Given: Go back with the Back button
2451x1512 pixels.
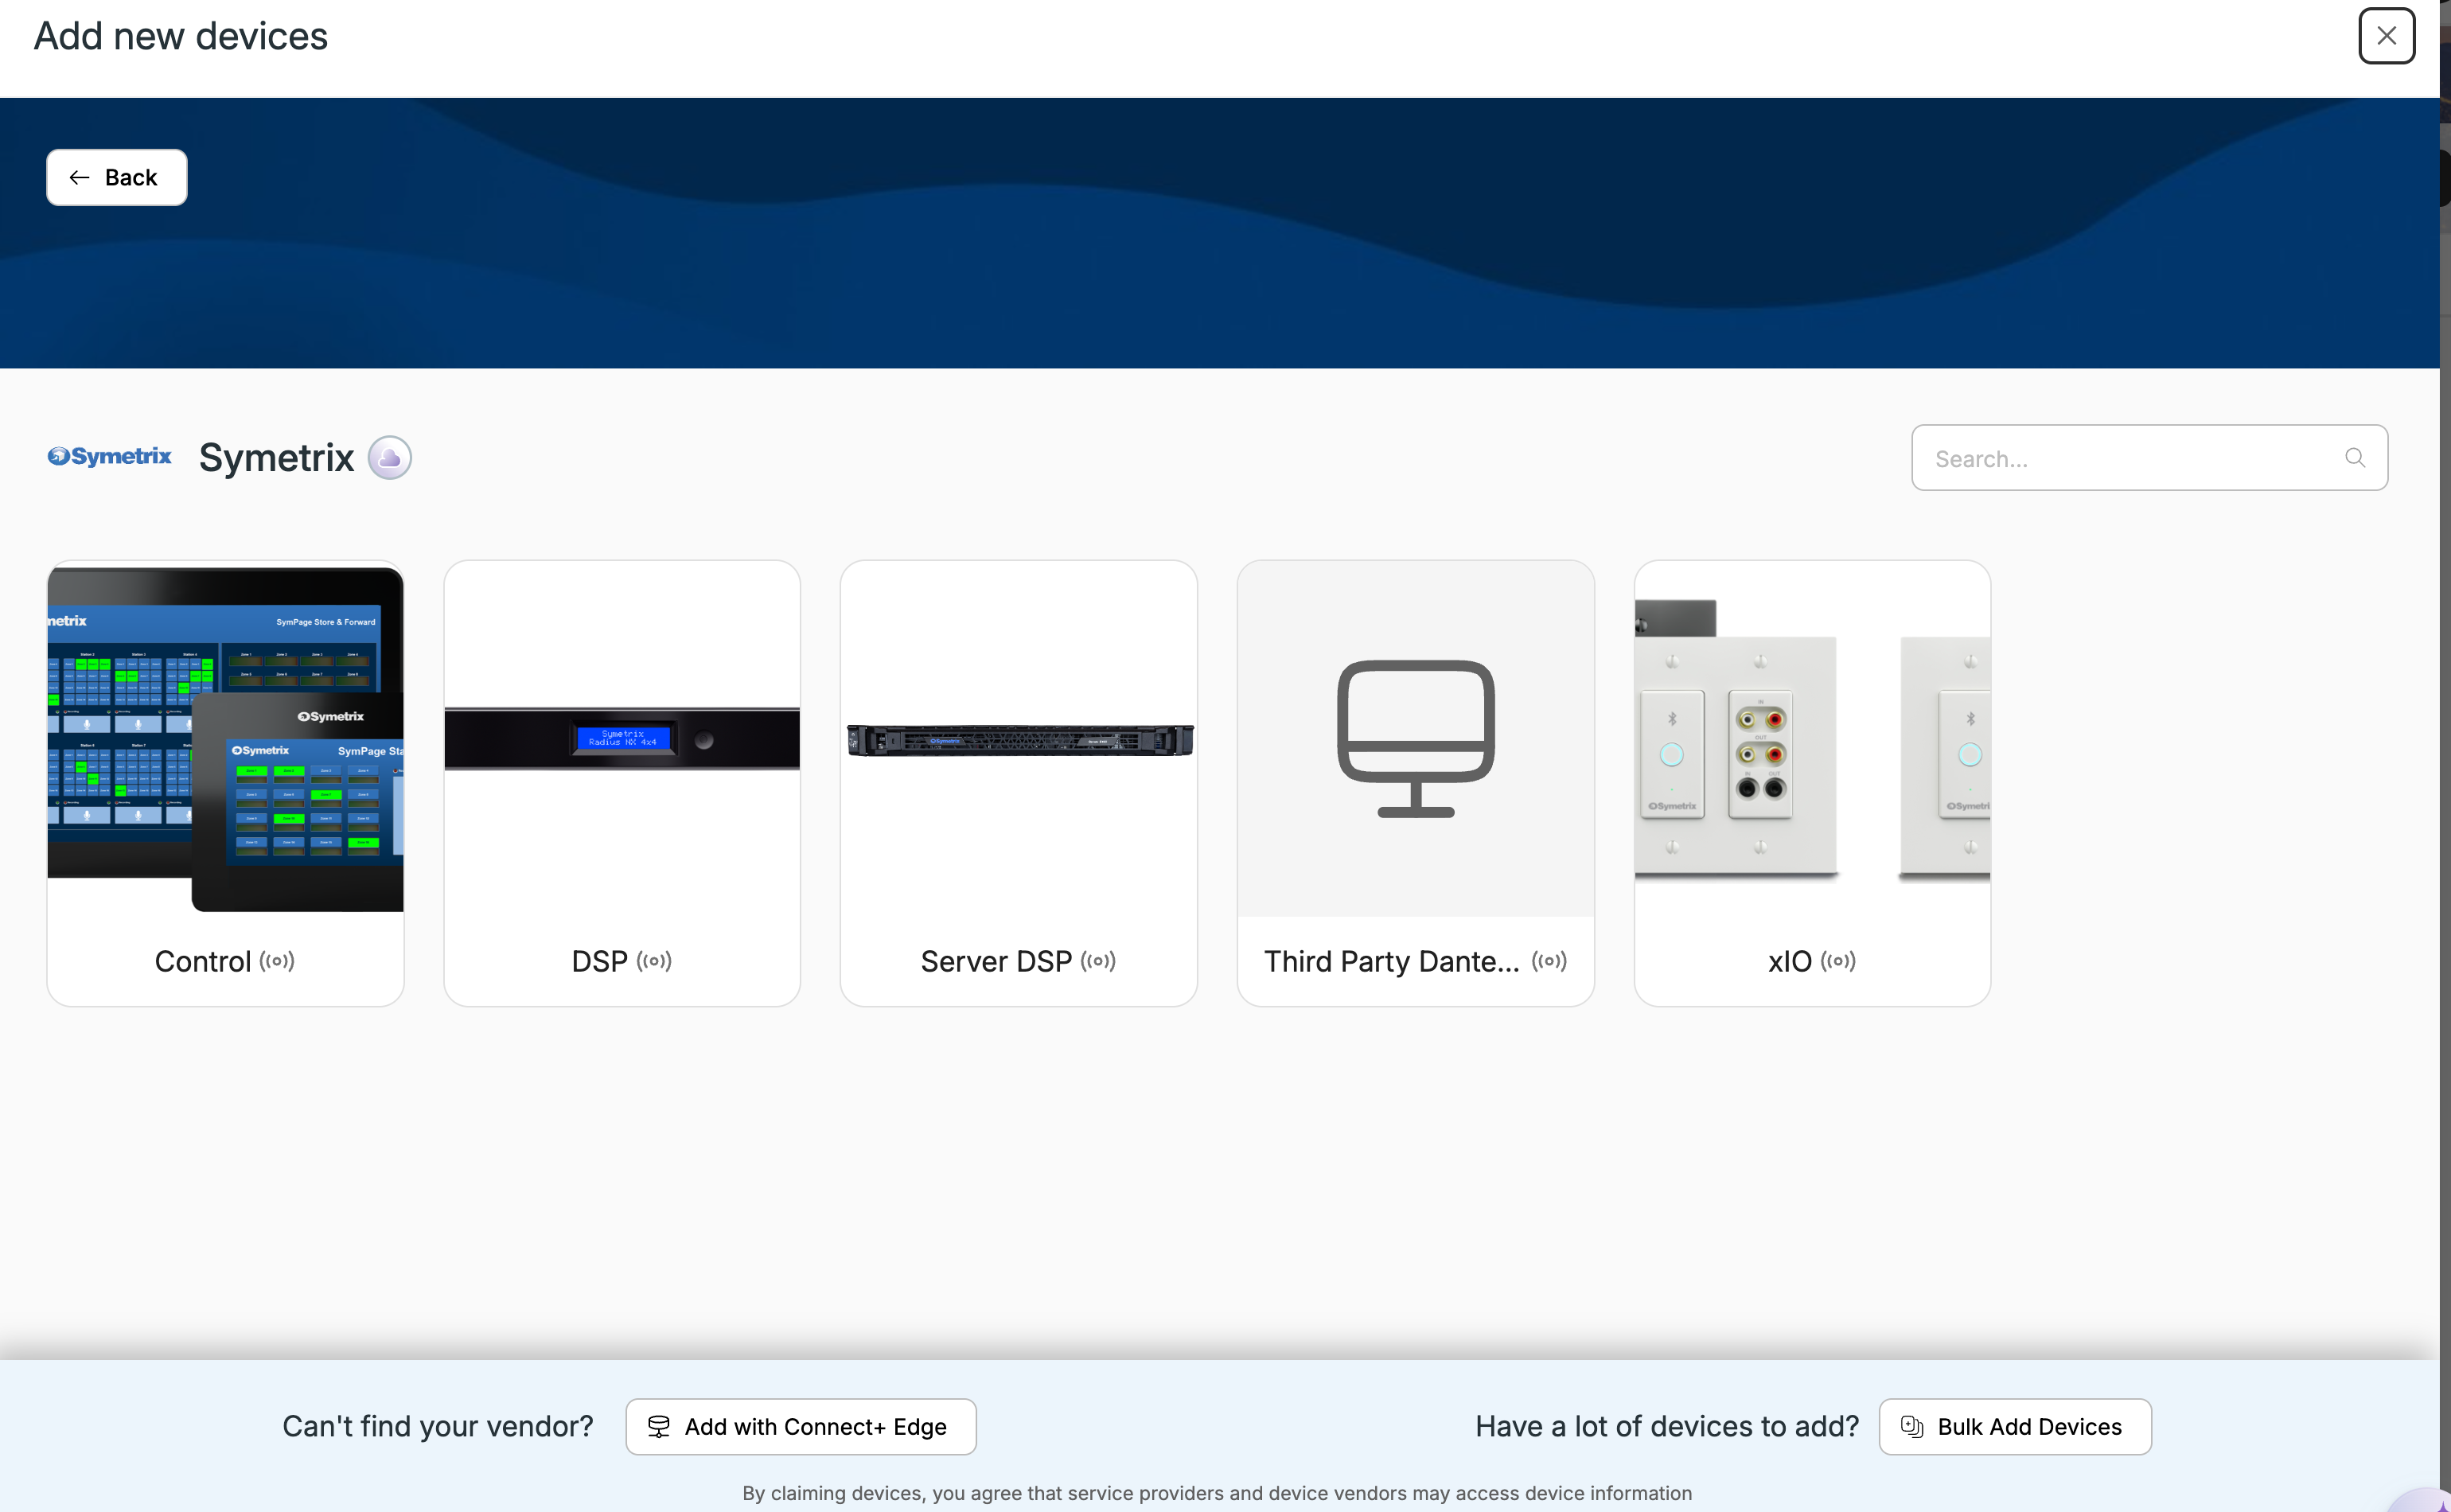Looking at the screenshot, I should (x=117, y=177).
